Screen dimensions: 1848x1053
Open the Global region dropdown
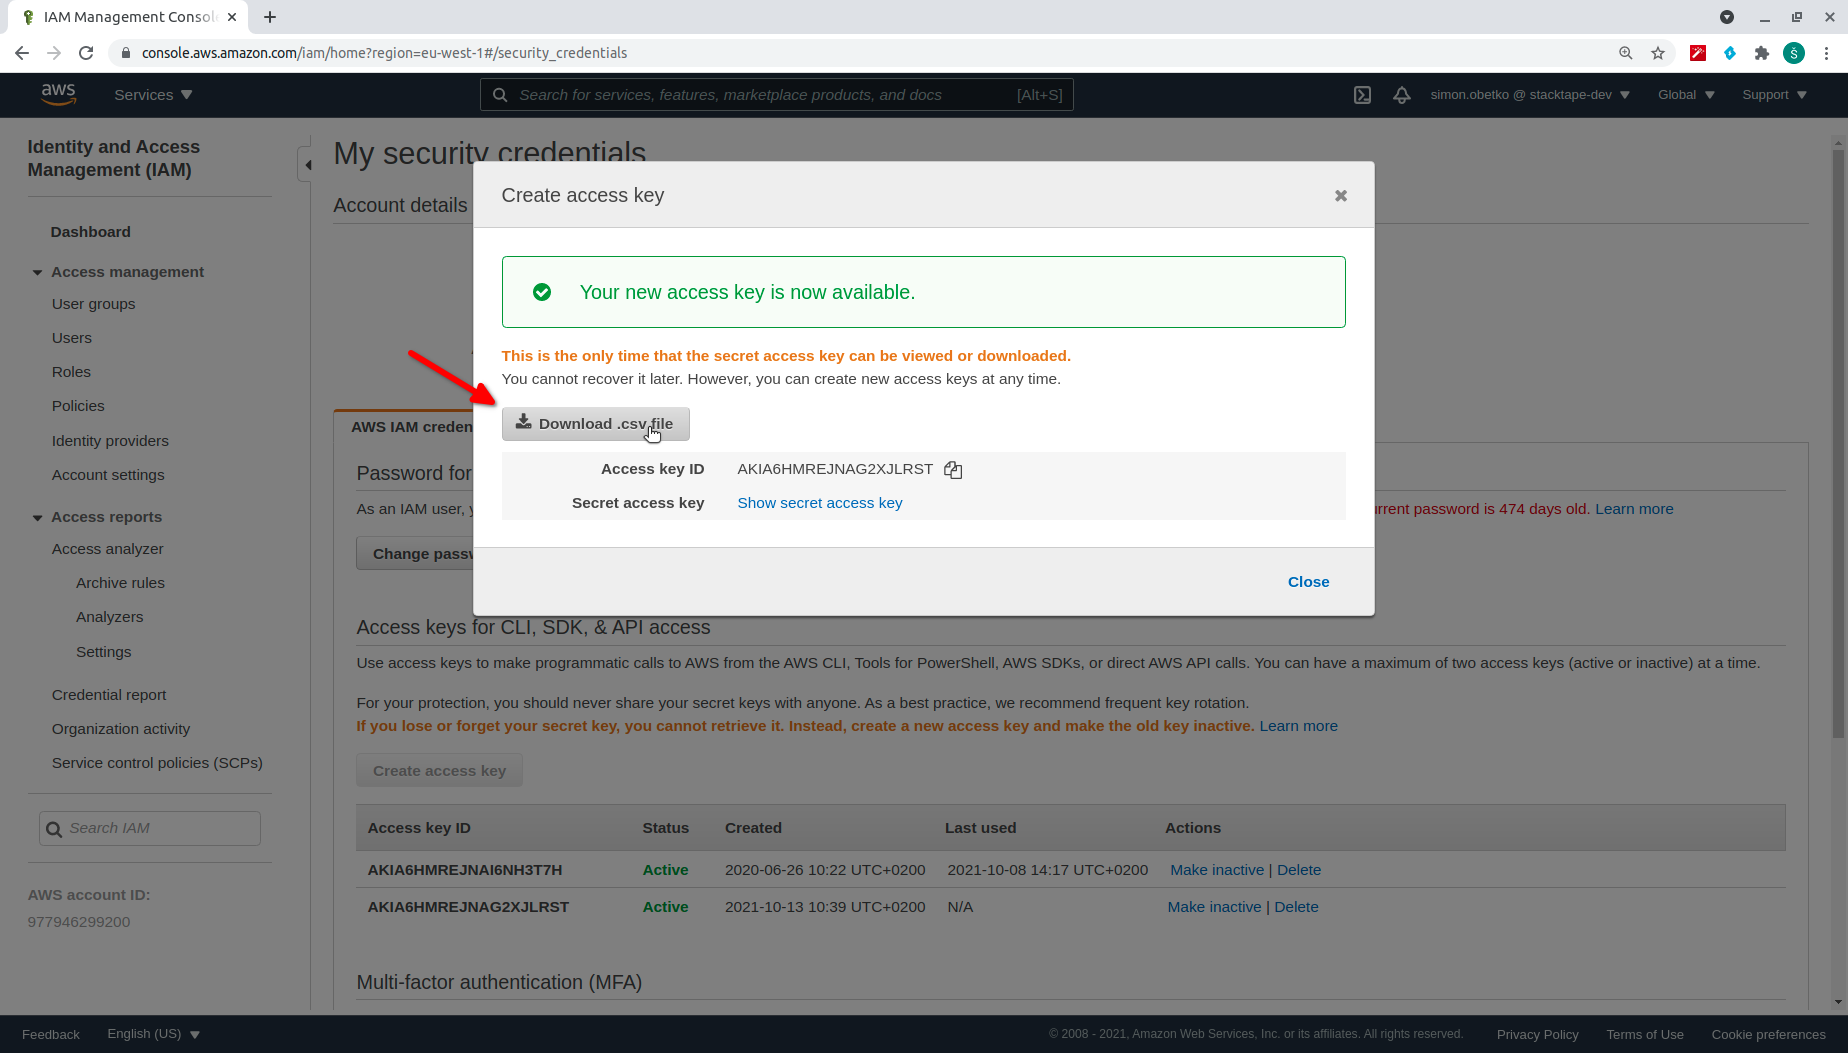coord(1686,95)
